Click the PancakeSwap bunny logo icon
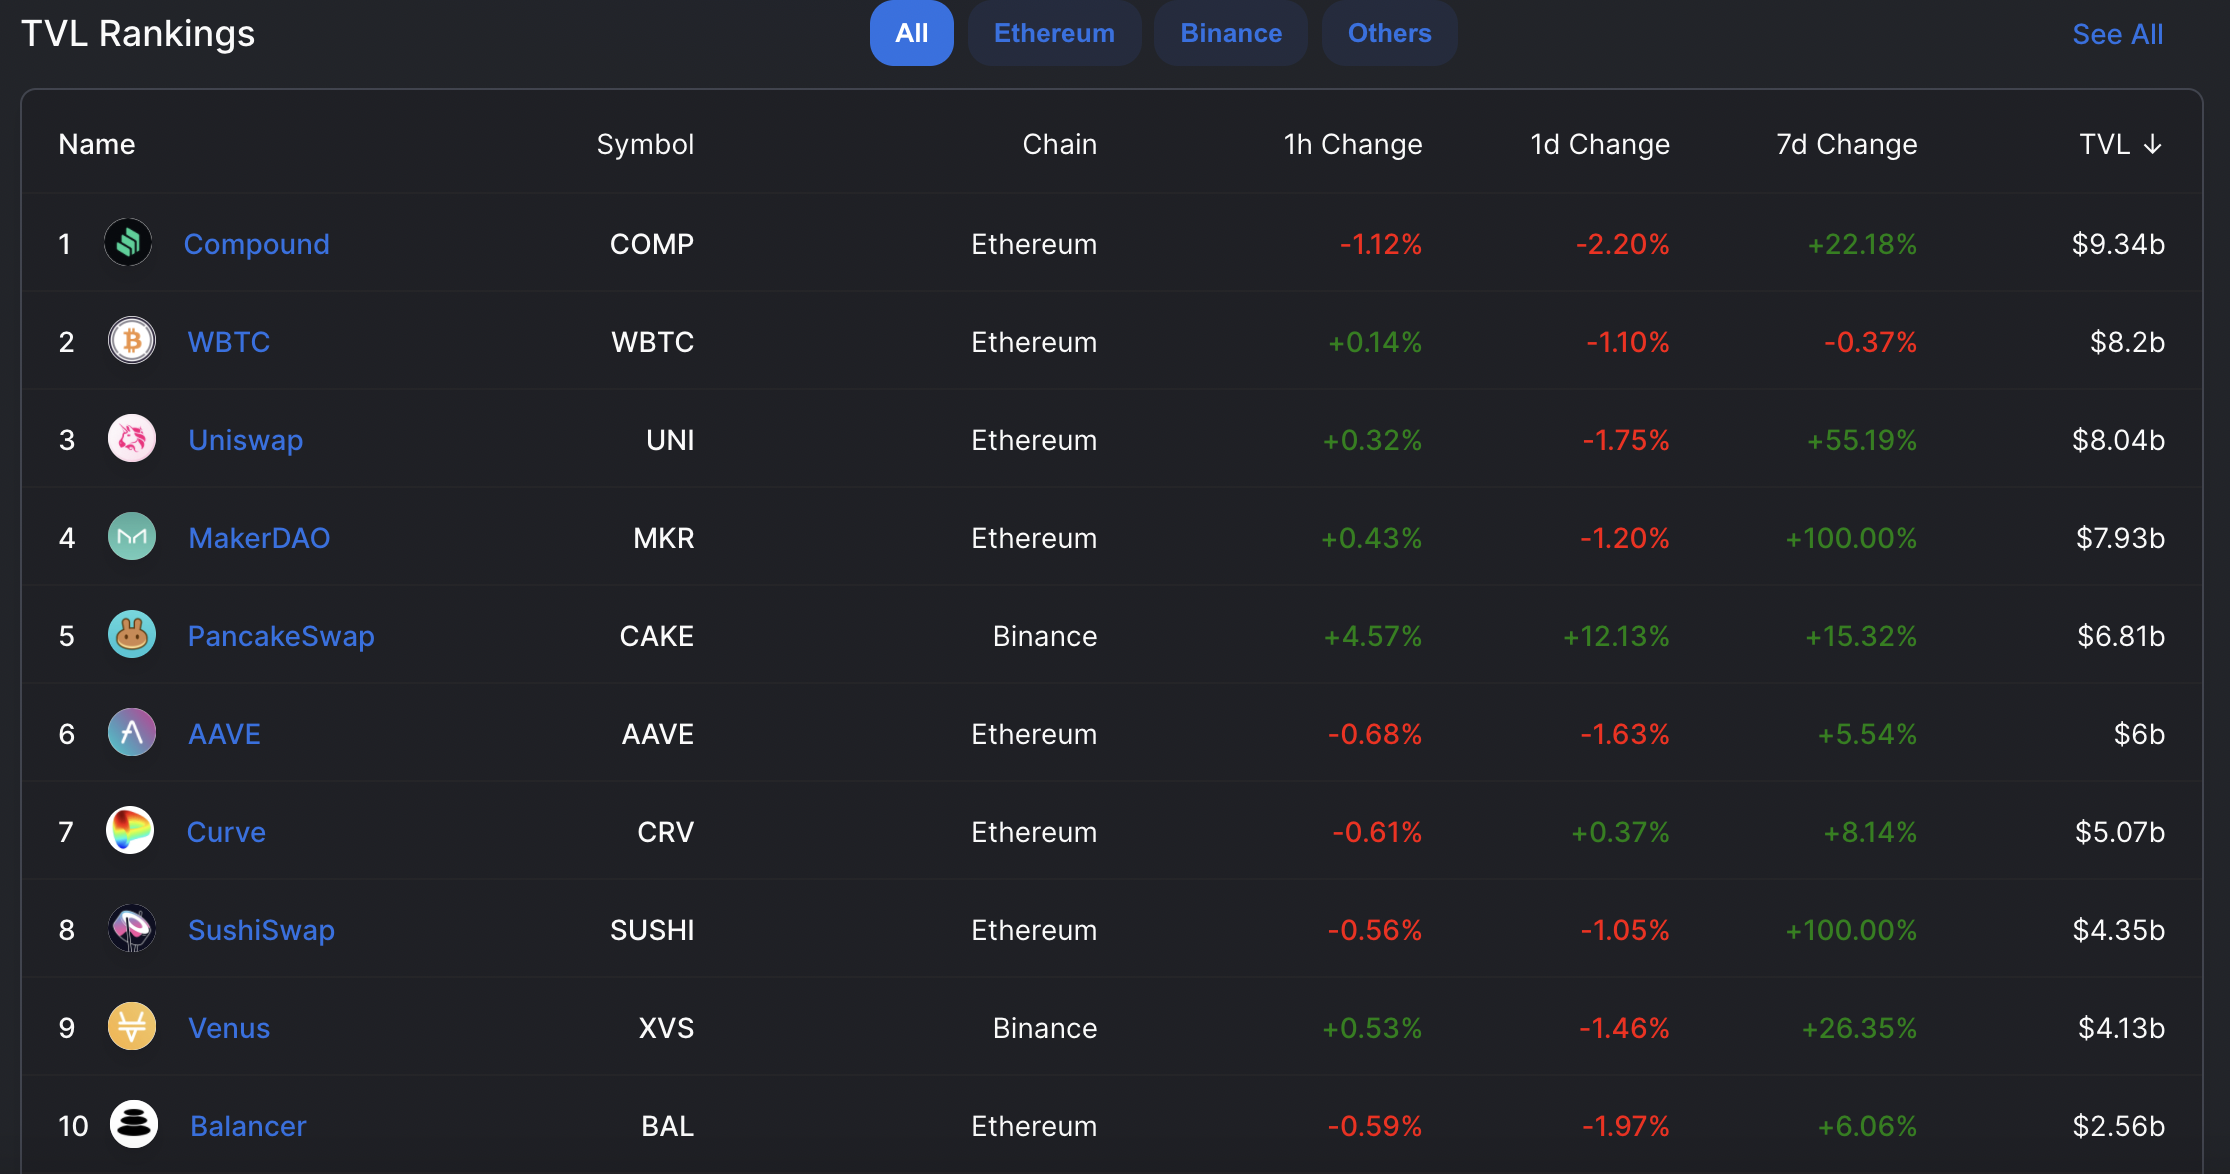Screen dimensions: 2230x1174 point(132,634)
